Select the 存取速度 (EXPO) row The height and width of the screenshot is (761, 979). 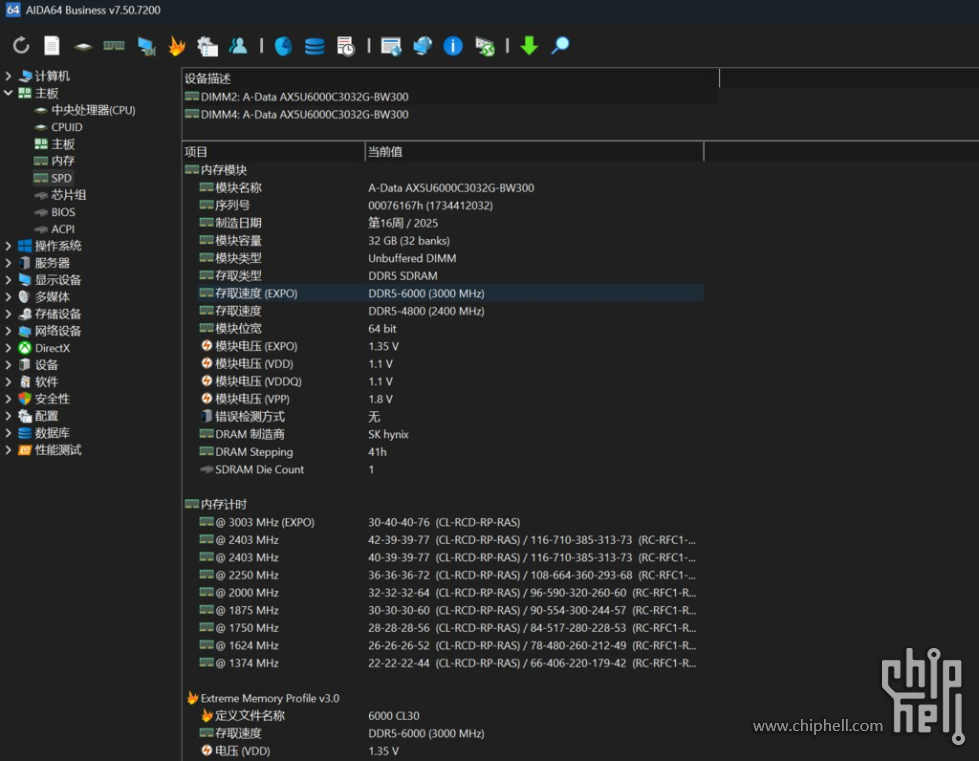point(451,293)
